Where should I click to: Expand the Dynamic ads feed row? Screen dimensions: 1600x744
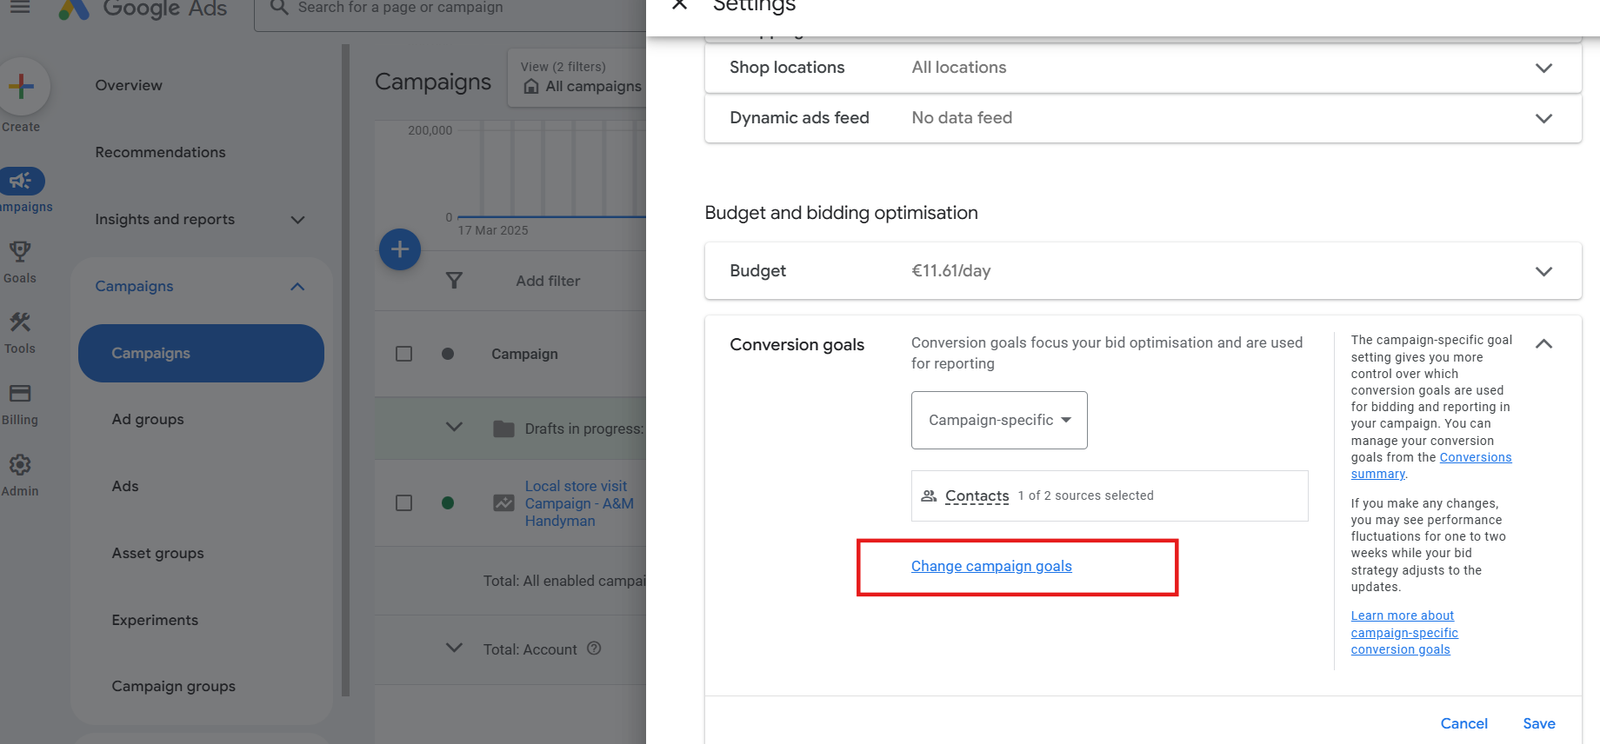pyautogui.click(x=1543, y=118)
